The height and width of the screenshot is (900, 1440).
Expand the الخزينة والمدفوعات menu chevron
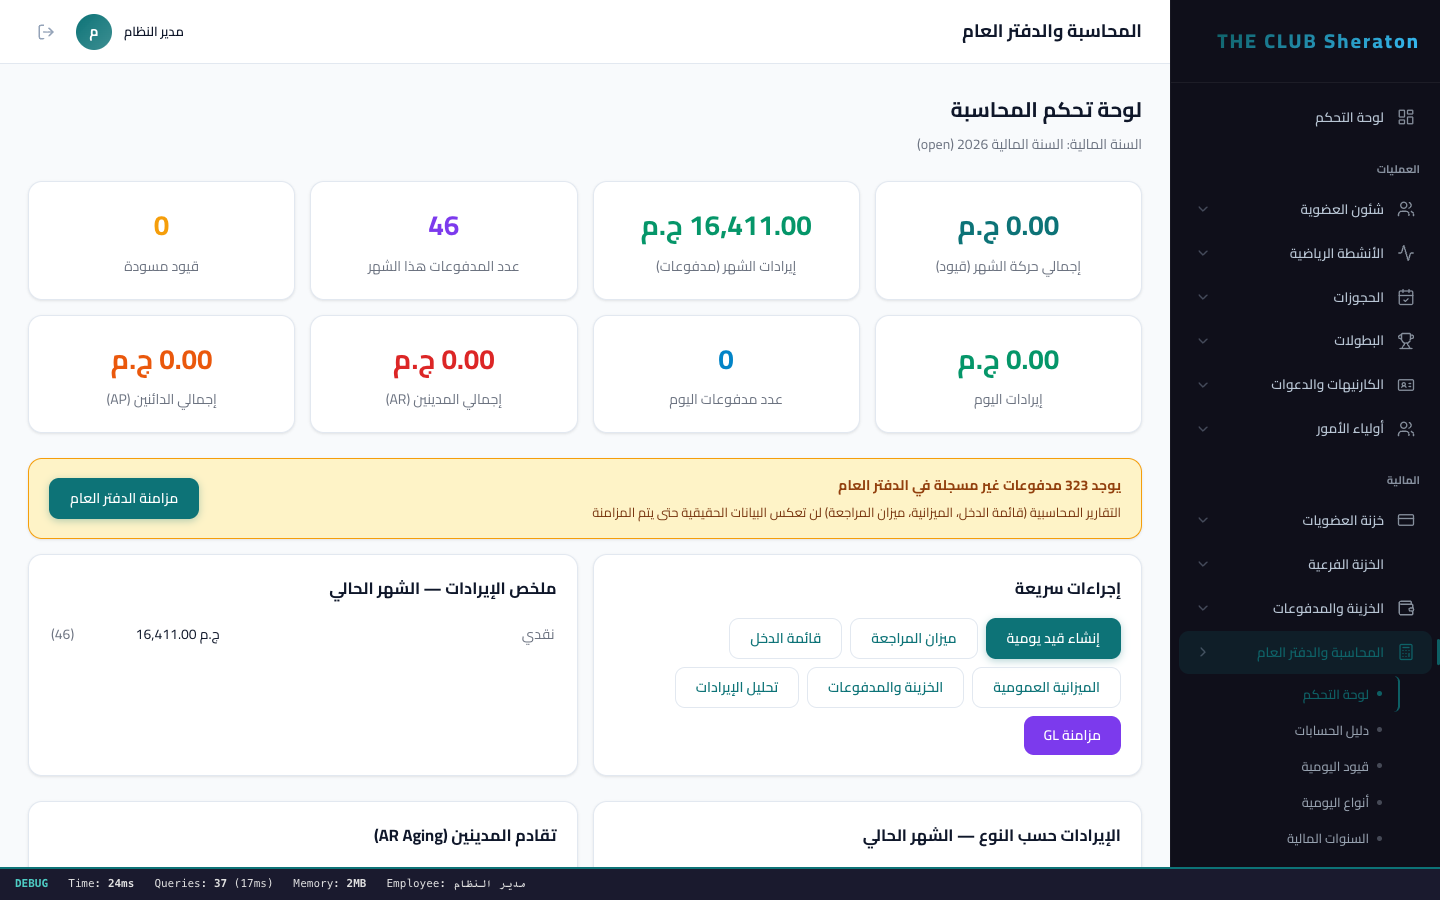(x=1203, y=608)
